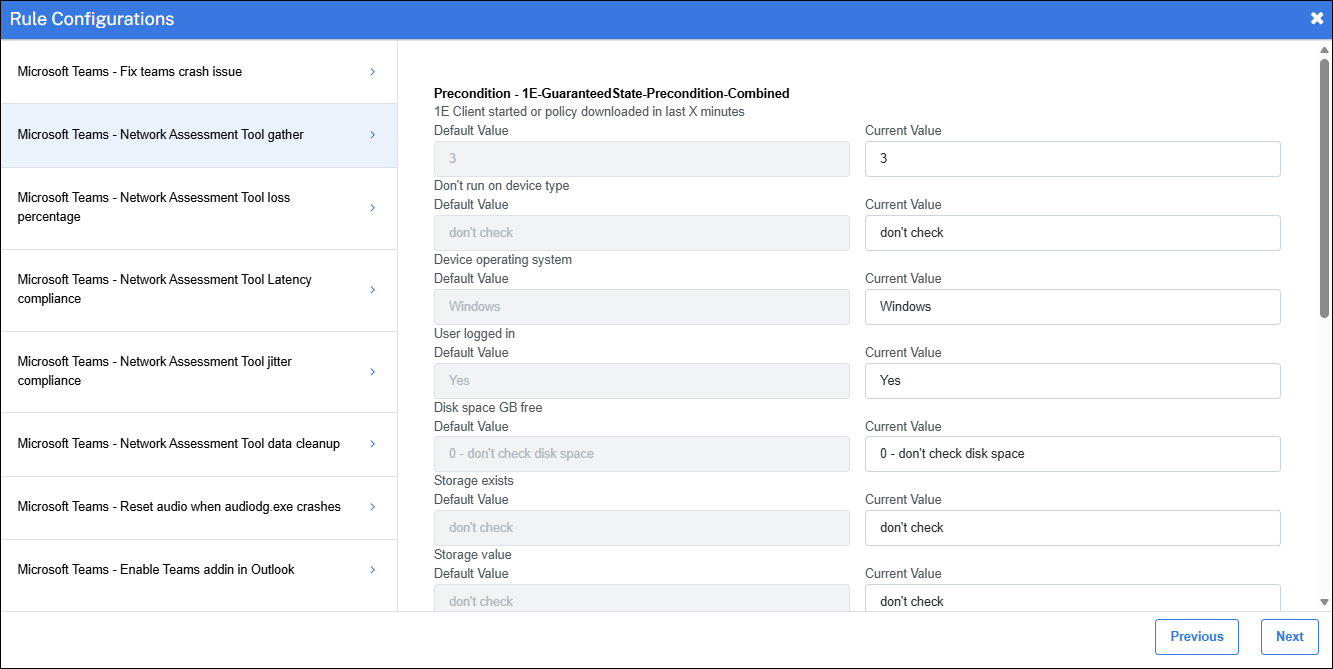Click Current Value field for Disk space GB free
This screenshot has height=669, width=1333.
tap(1072, 454)
